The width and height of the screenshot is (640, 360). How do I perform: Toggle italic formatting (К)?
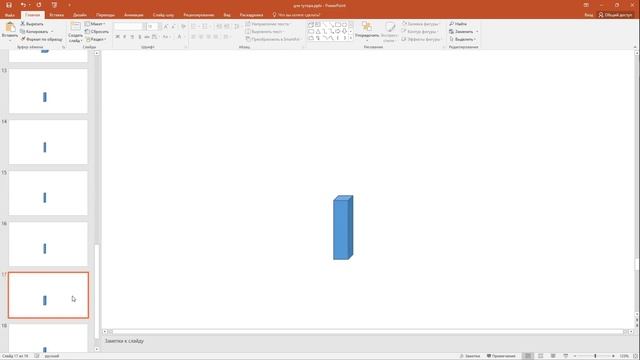[124, 37]
